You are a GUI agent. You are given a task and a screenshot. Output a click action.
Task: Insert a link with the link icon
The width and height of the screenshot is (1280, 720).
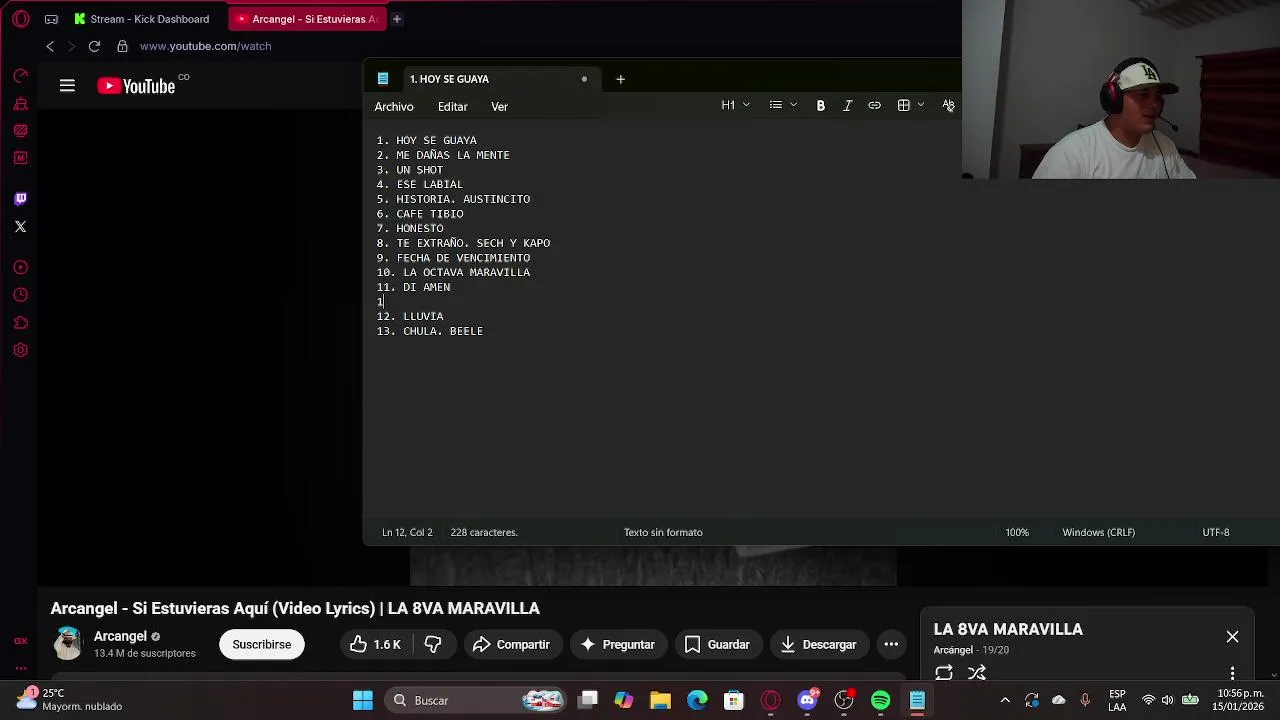[874, 105]
